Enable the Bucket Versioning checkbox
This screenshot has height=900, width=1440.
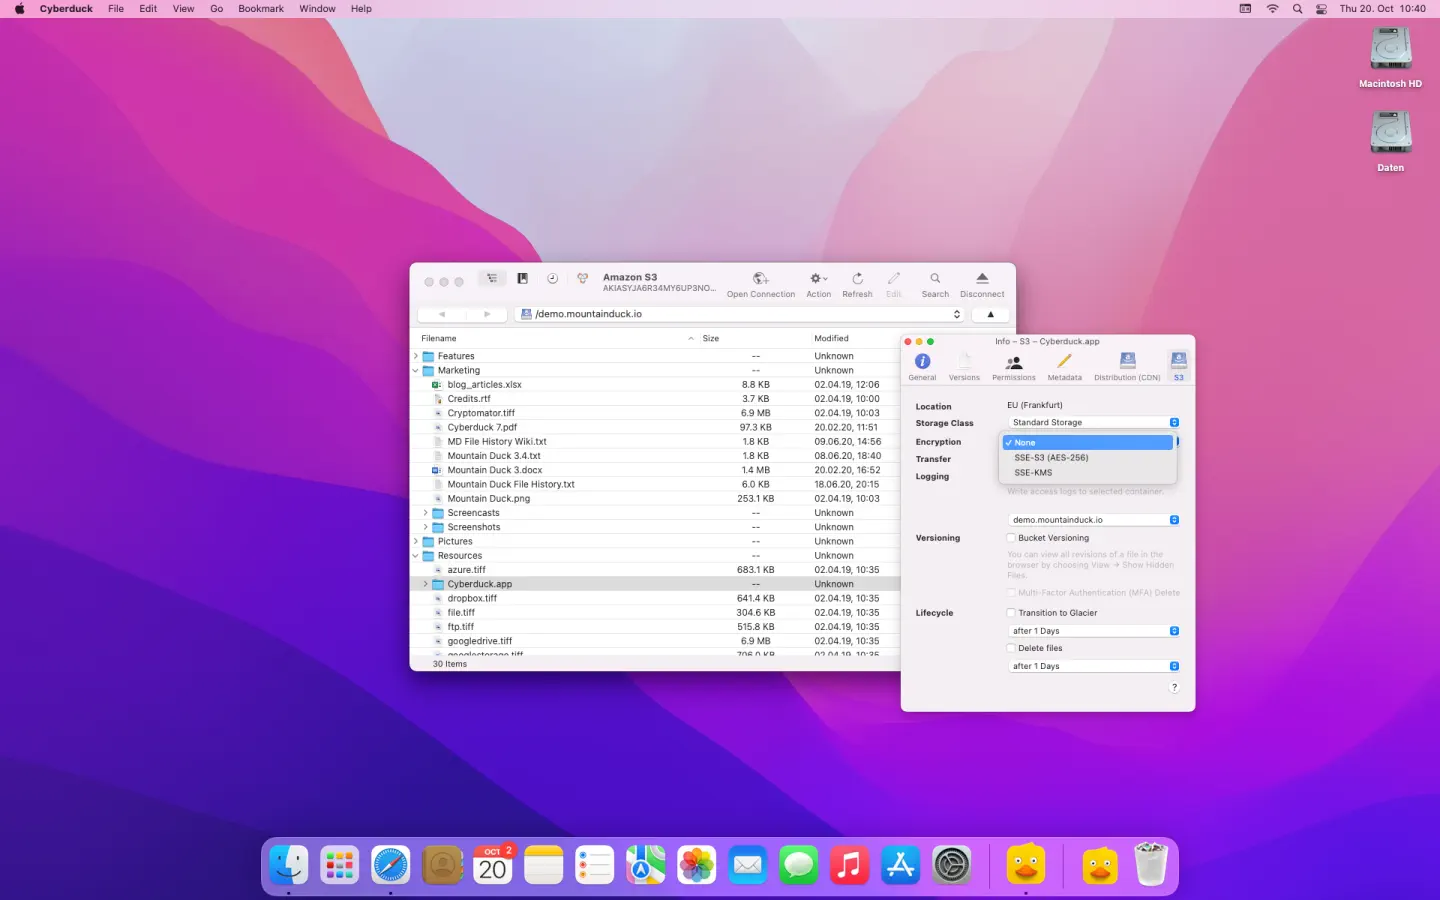click(x=1011, y=538)
